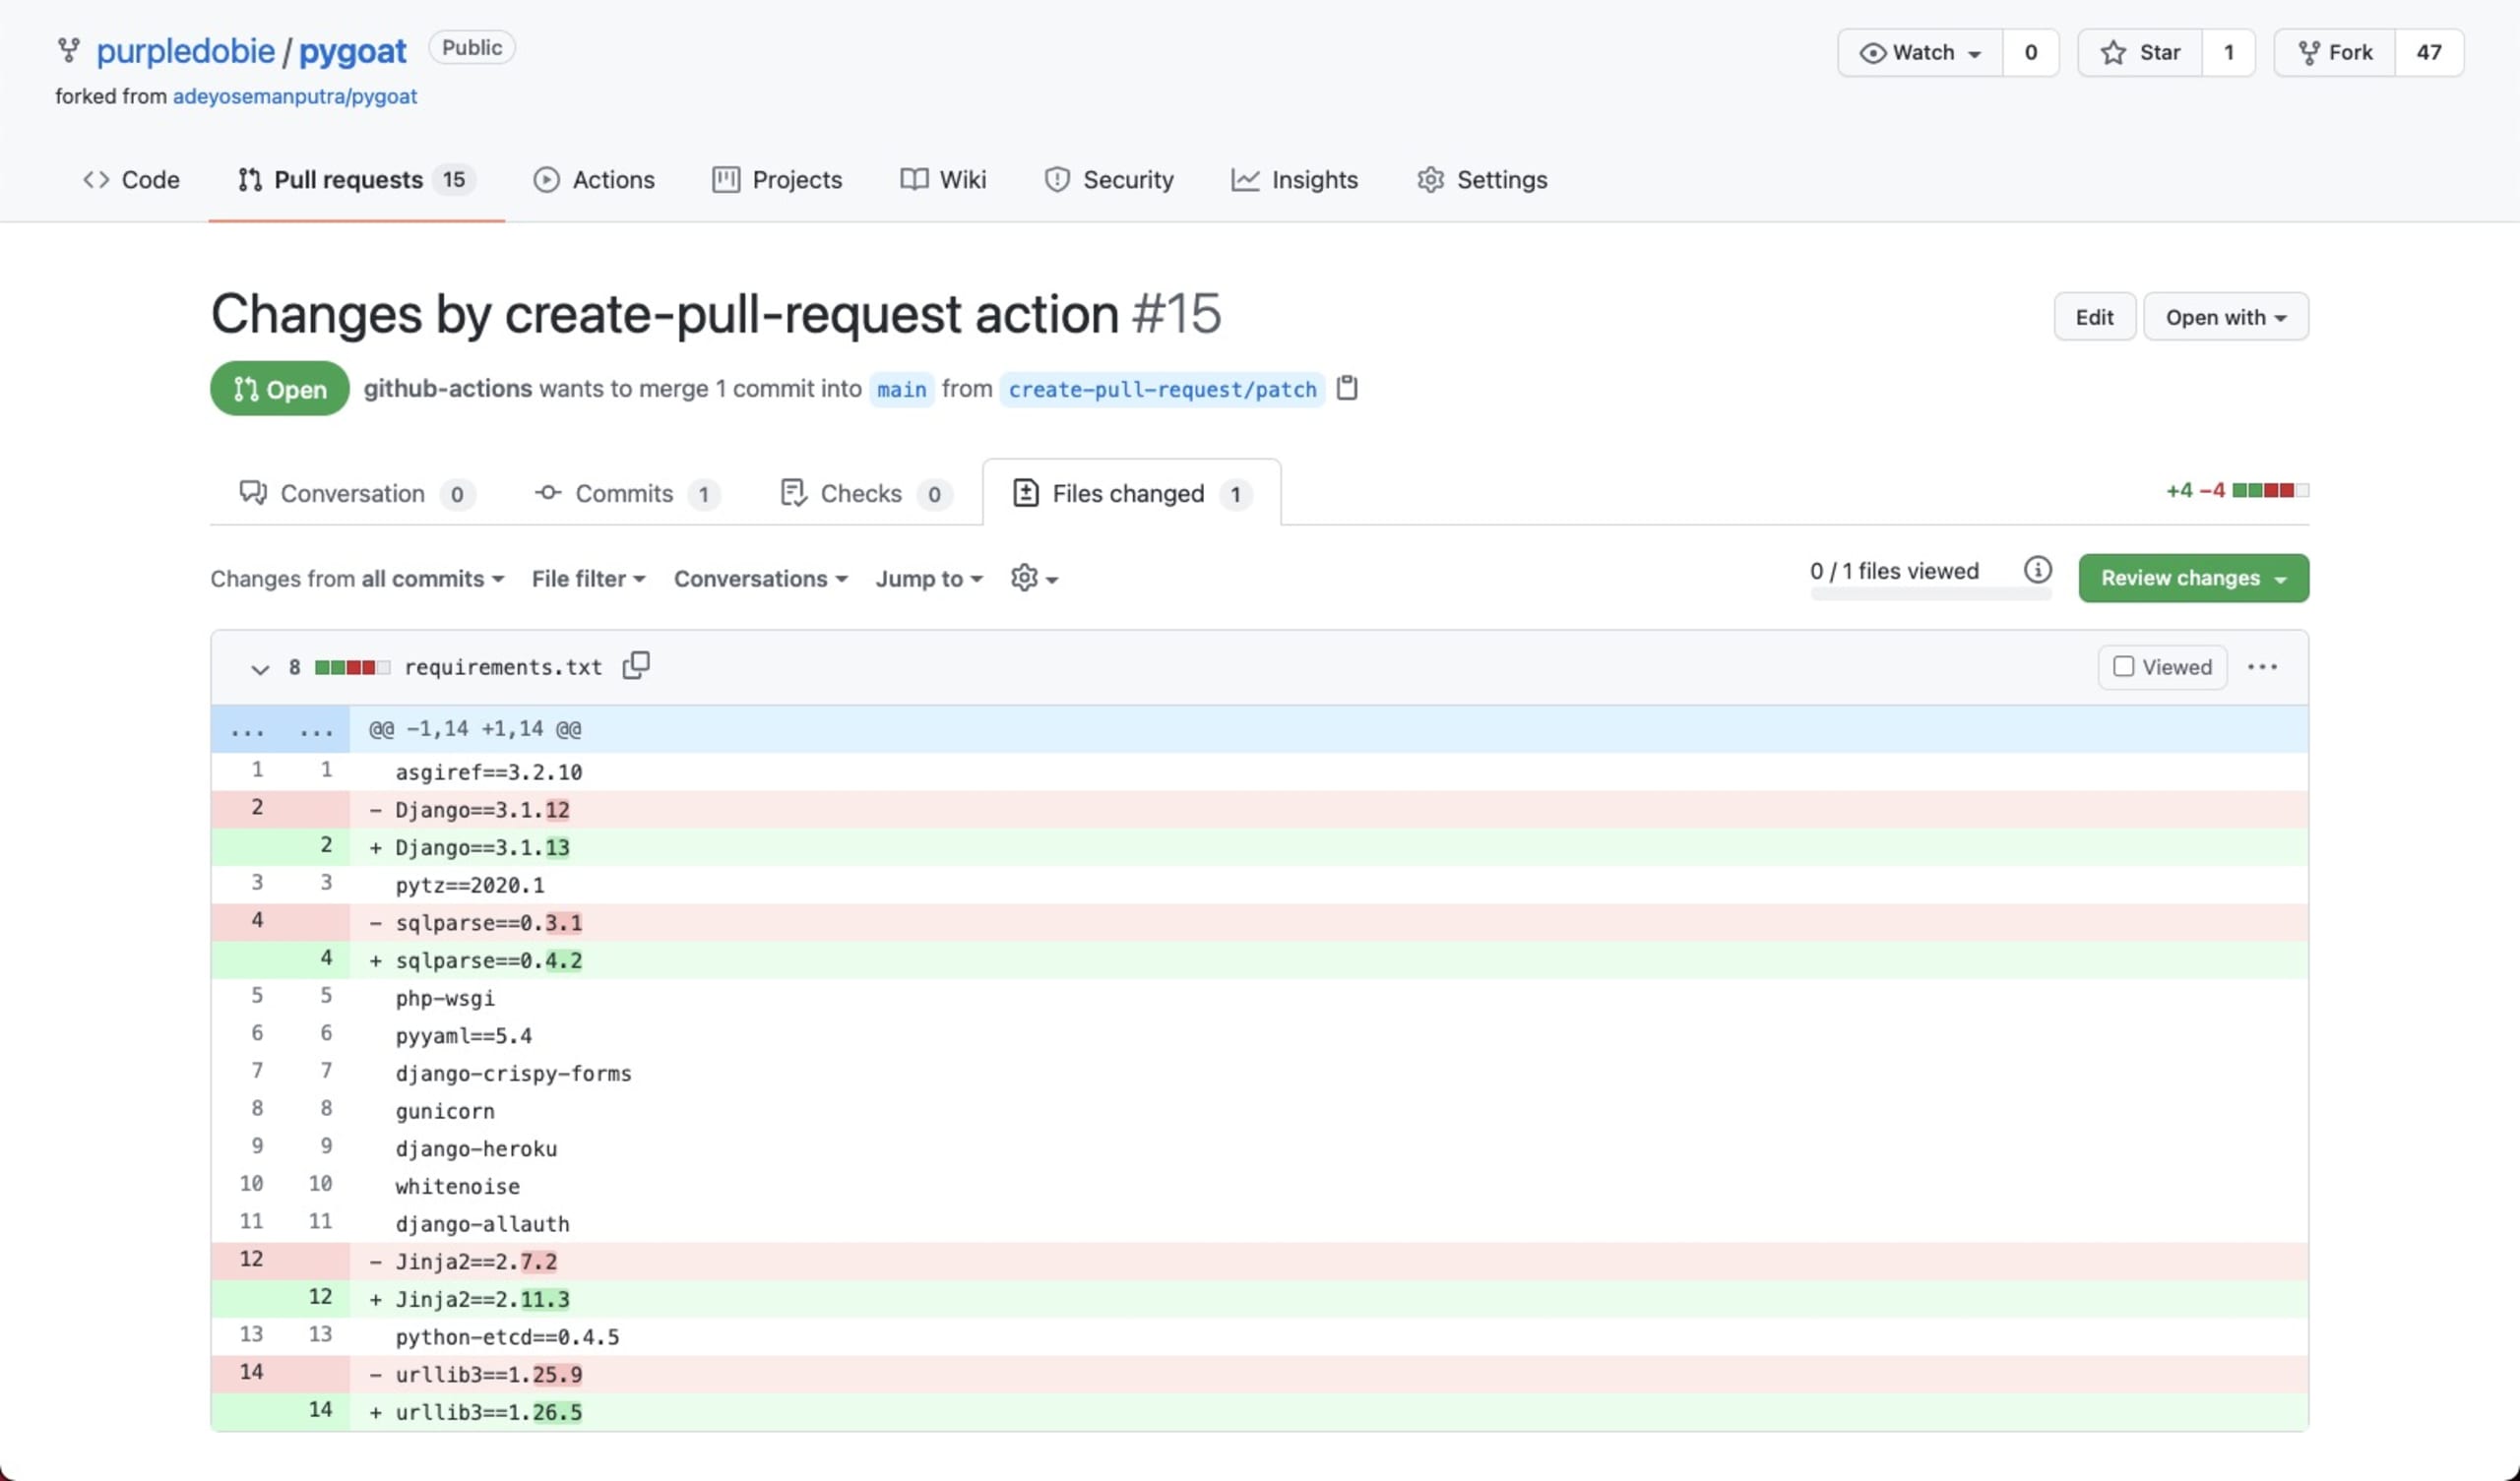Open the Insights tab
The width and height of the screenshot is (2520, 1481).
click(1295, 180)
